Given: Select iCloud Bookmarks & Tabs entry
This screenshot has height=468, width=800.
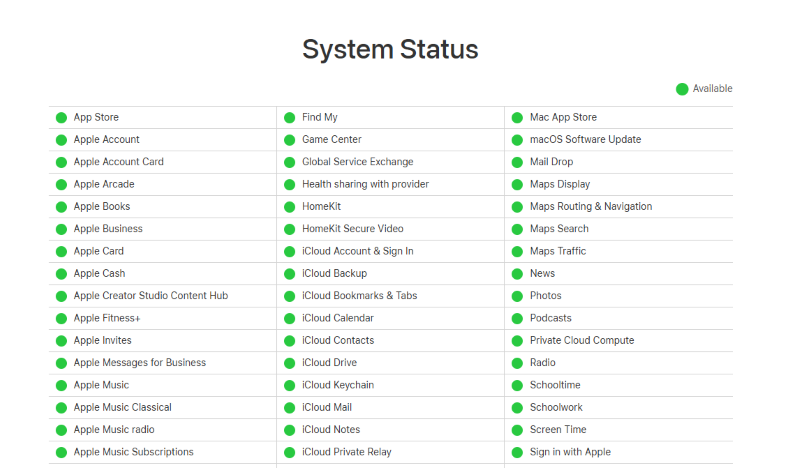Looking at the screenshot, I should 359,295.
